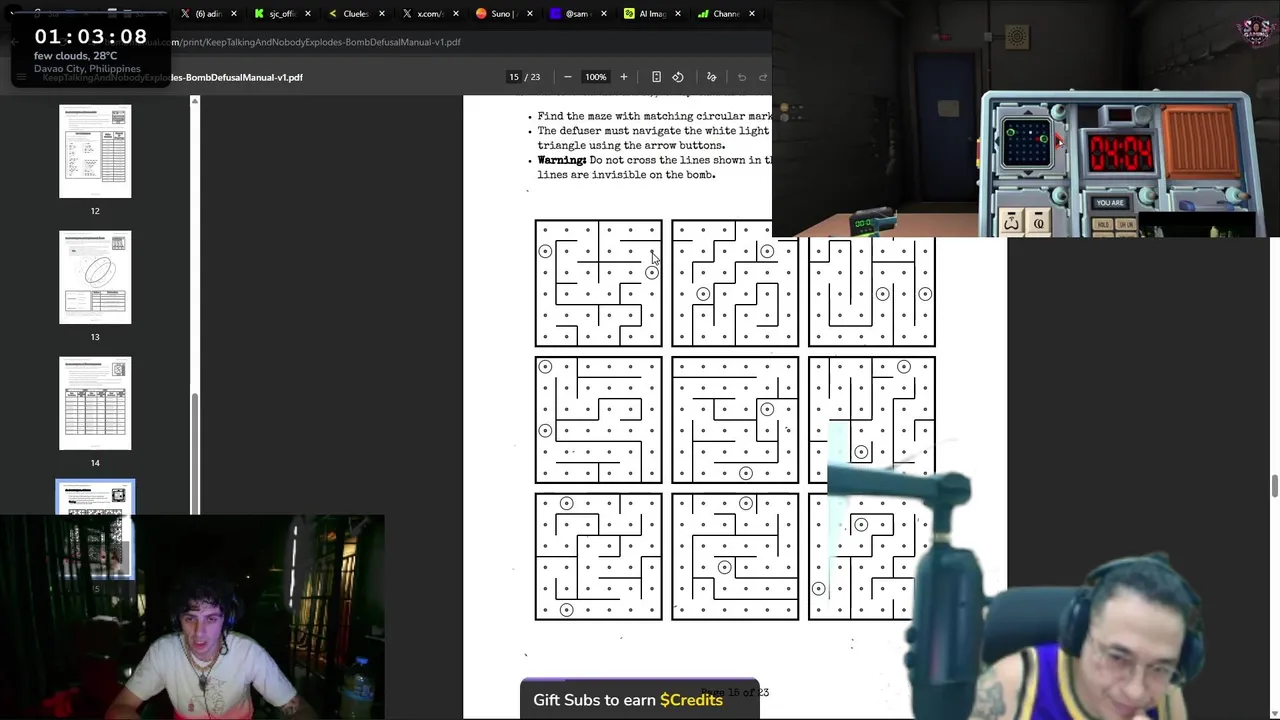The image size is (1280, 720).
Task: Click the 'Warning:' text in the manual
Action: [562, 160]
